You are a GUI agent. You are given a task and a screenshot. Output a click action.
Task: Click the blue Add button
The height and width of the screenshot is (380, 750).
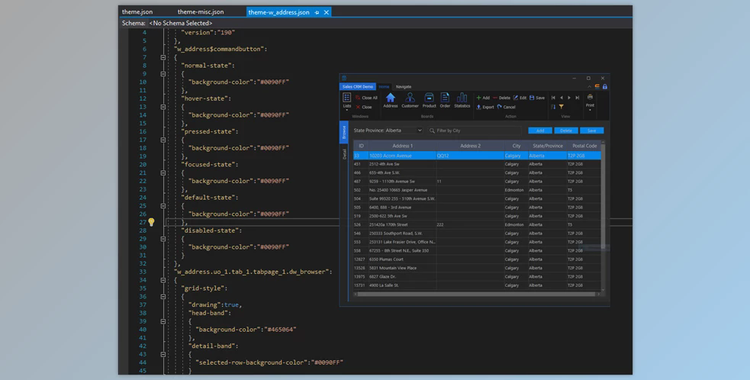[x=540, y=130]
